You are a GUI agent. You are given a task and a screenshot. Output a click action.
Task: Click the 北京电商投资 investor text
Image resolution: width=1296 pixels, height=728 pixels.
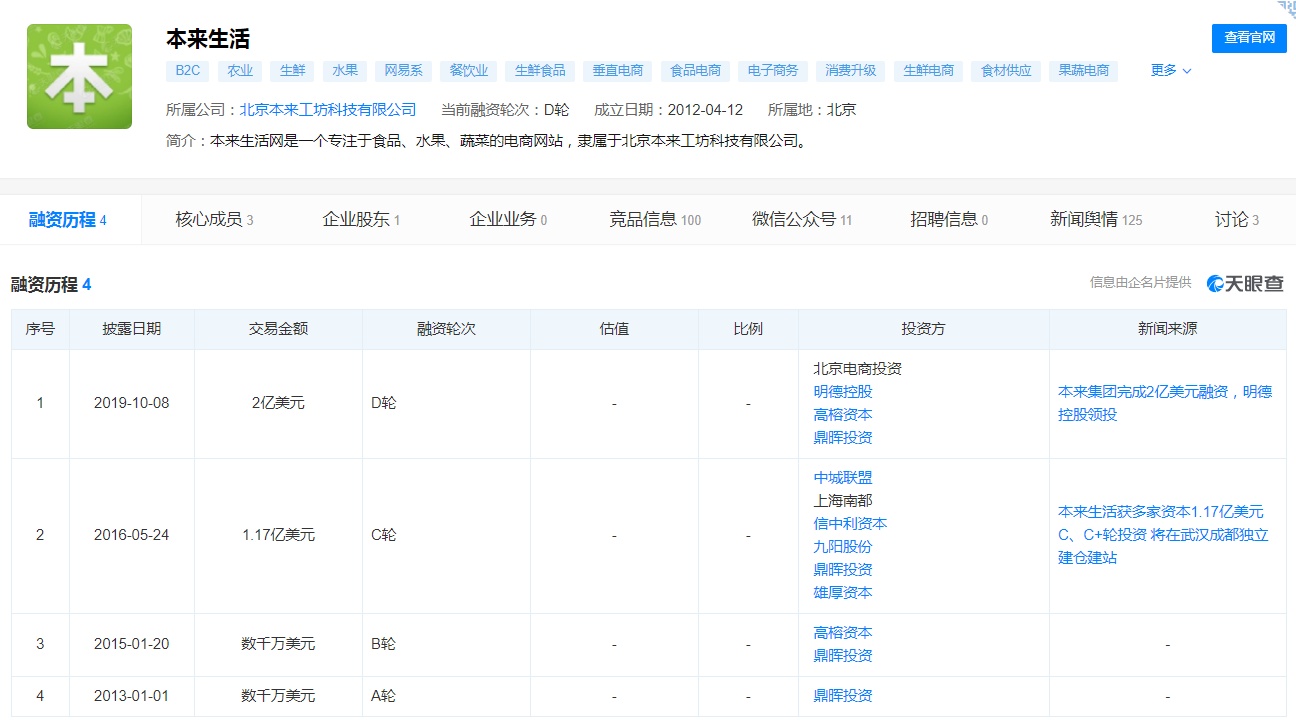[x=858, y=369]
